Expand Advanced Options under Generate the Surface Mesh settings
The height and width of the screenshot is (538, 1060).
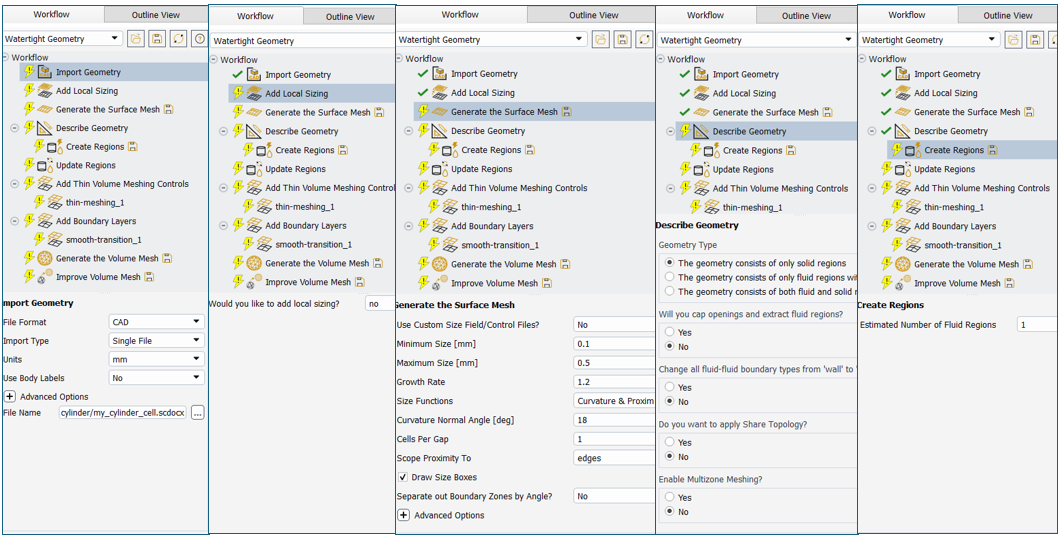click(x=404, y=515)
